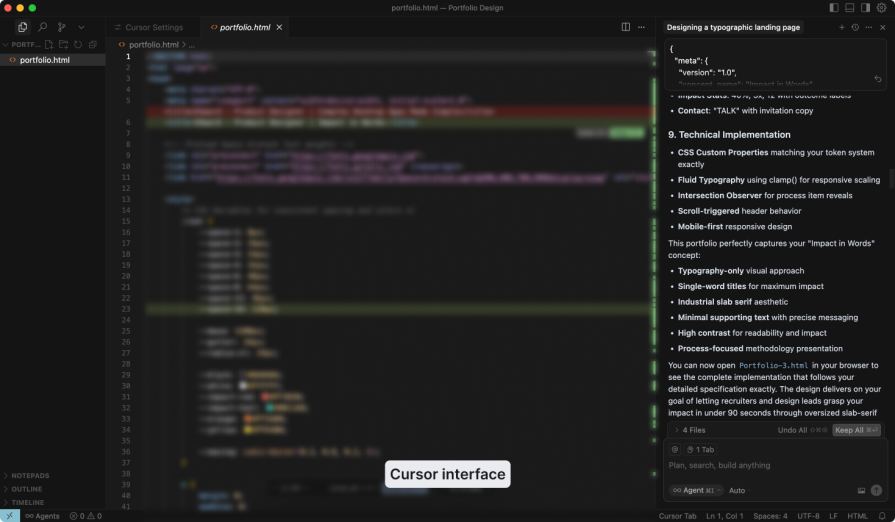Image resolution: width=895 pixels, height=522 pixels.
Task: Click window title 'portfolio.html — Portfolio Design'
Action: pyautogui.click(x=447, y=8)
